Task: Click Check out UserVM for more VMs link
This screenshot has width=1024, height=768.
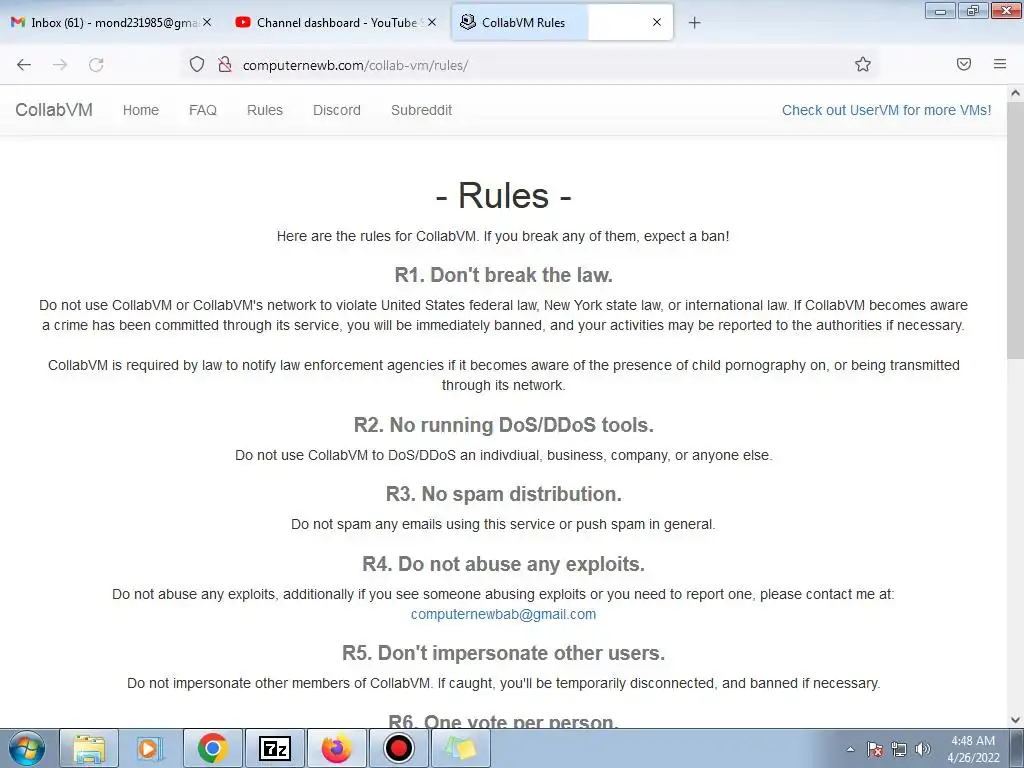Action: click(x=886, y=110)
